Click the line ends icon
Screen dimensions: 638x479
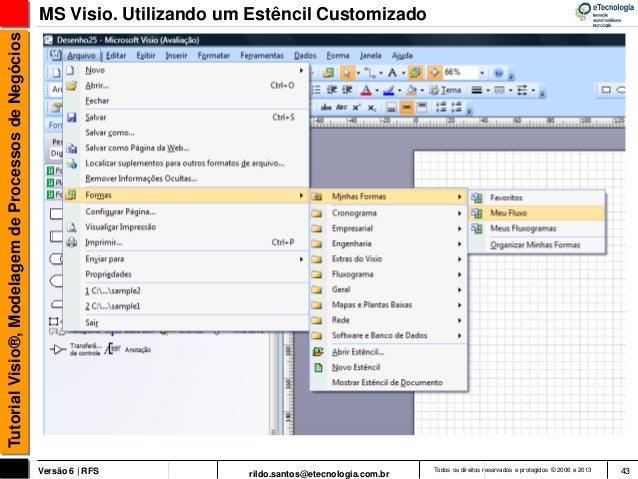pyautogui.click(x=522, y=90)
